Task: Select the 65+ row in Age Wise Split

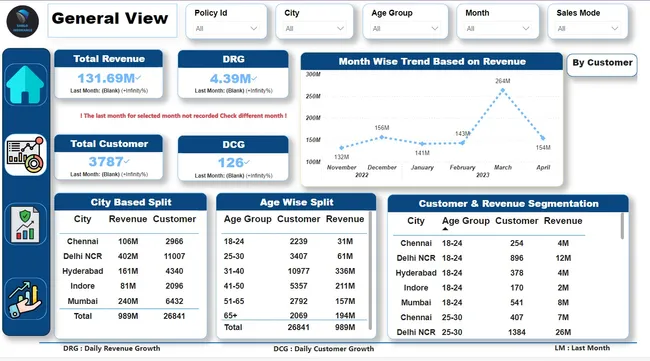Action: (x=293, y=315)
